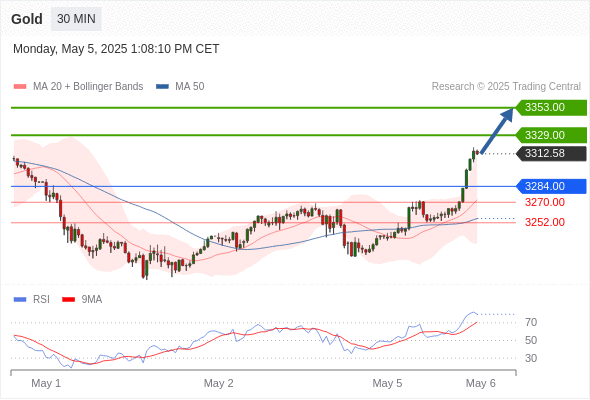590x400 pixels.
Task: Click the 3270.00 red support label
Action: tap(545, 202)
